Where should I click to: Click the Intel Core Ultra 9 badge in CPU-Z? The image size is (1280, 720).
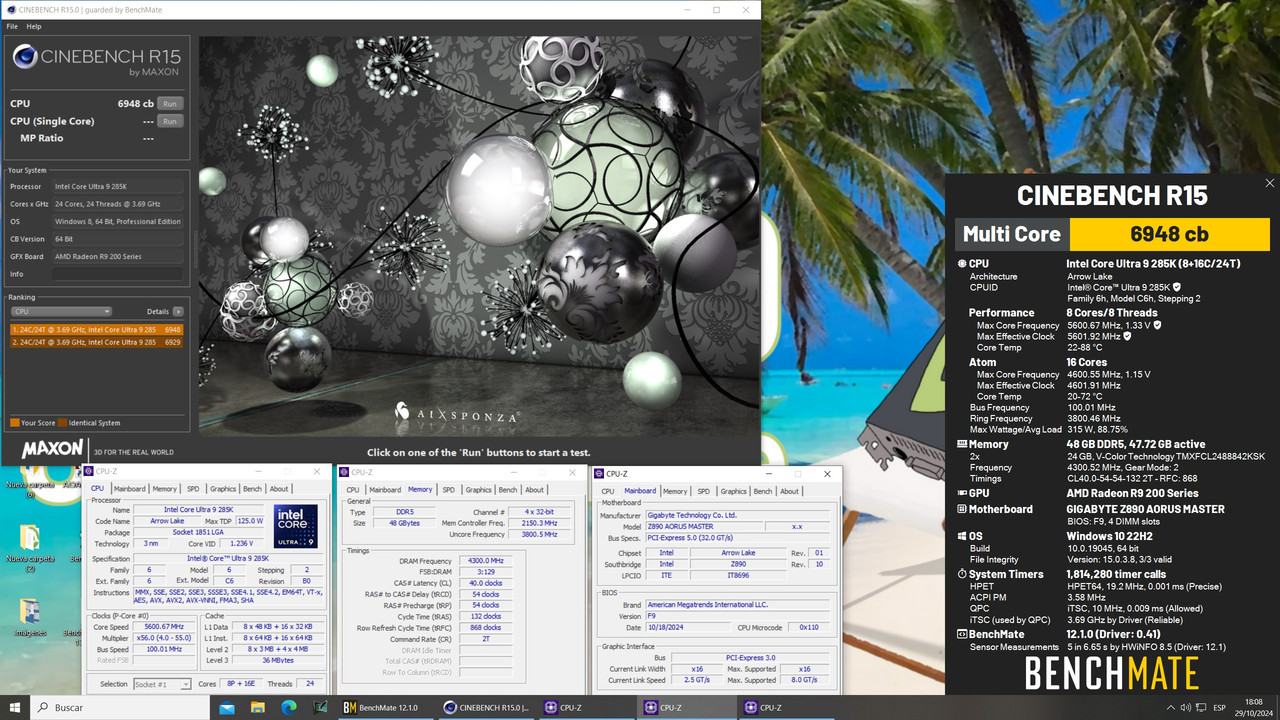pyautogui.click(x=295, y=526)
